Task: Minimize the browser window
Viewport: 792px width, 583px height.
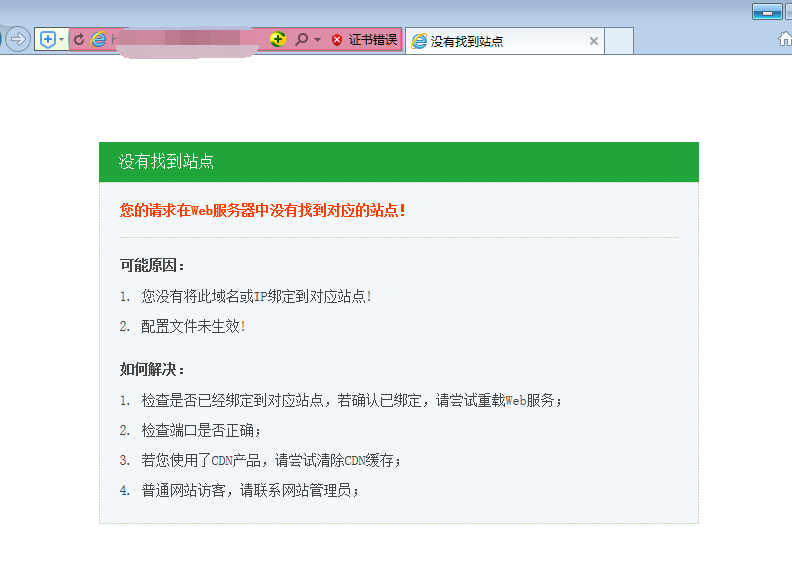Action: (767, 12)
